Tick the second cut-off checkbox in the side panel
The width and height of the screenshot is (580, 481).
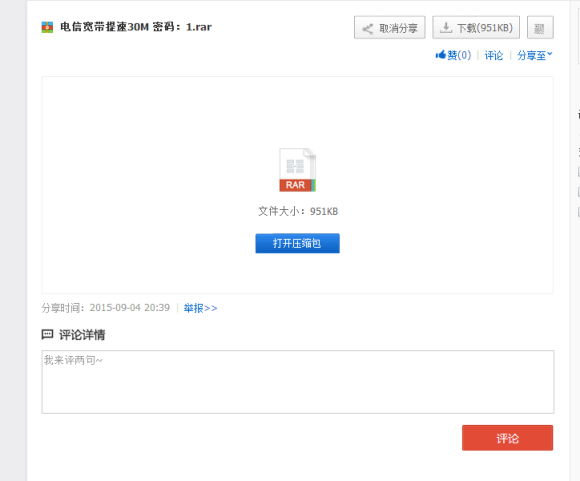tap(579, 192)
